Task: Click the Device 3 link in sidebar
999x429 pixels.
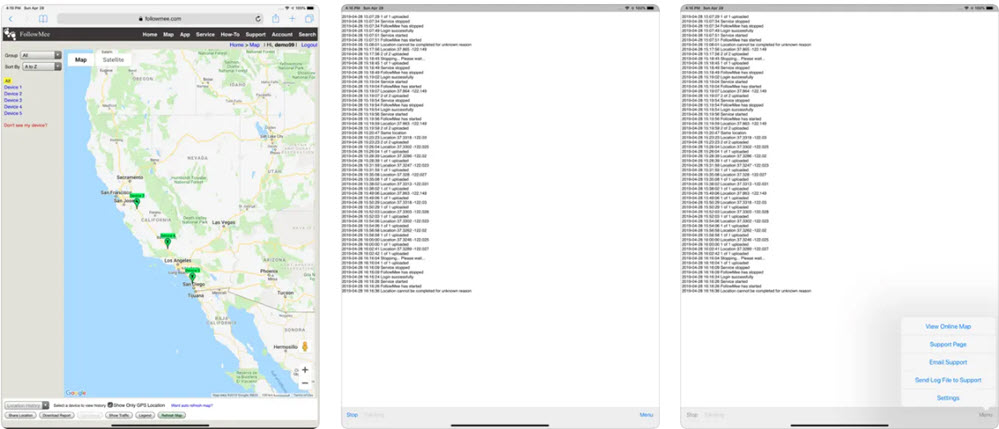Action: [12, 99]
